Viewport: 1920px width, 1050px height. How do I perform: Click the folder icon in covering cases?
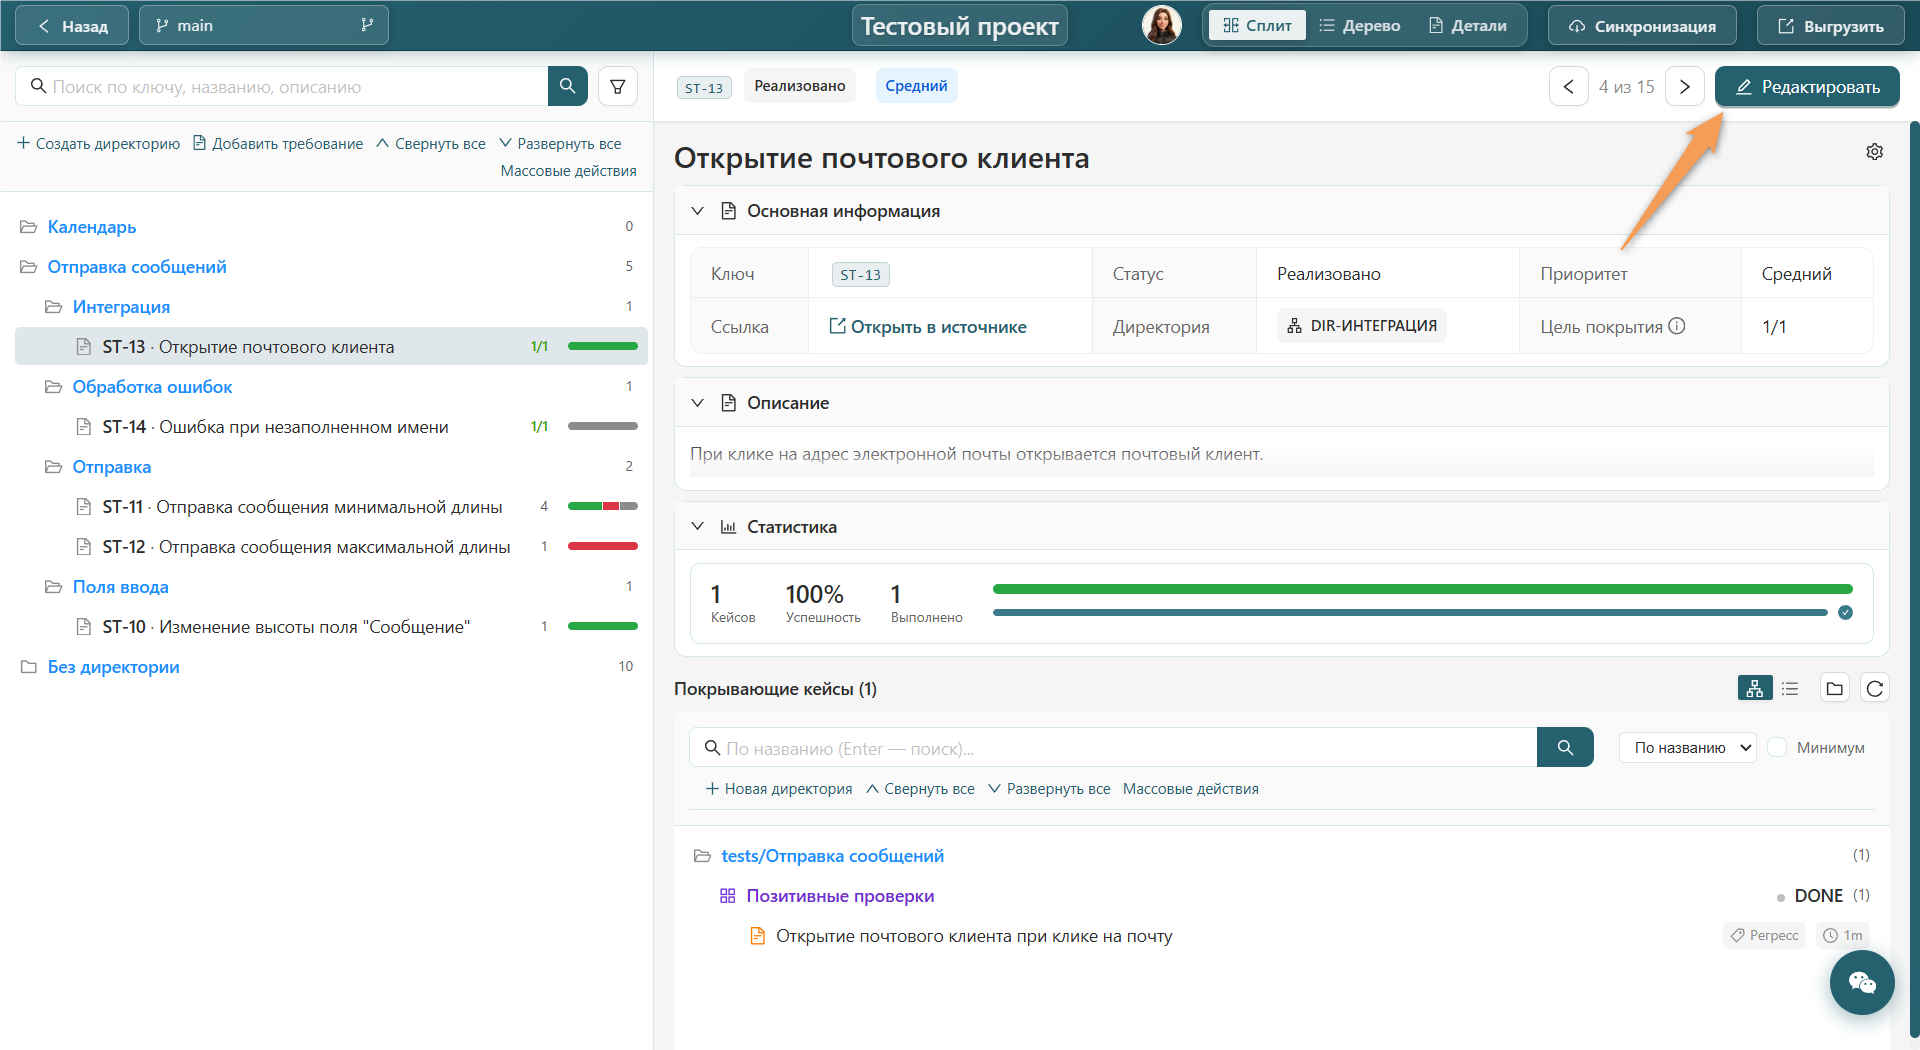(1835, 688)
